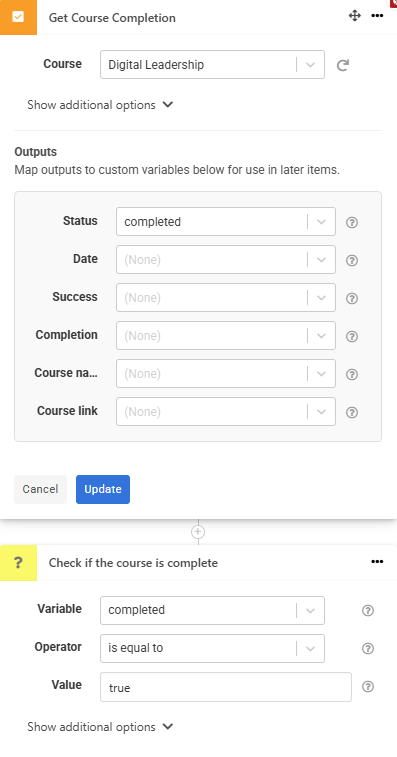Image resolution: width=397 pixels, height=757 pixels.
Task: Click the help icon beside the Value field
Action: tap(368, 687)
